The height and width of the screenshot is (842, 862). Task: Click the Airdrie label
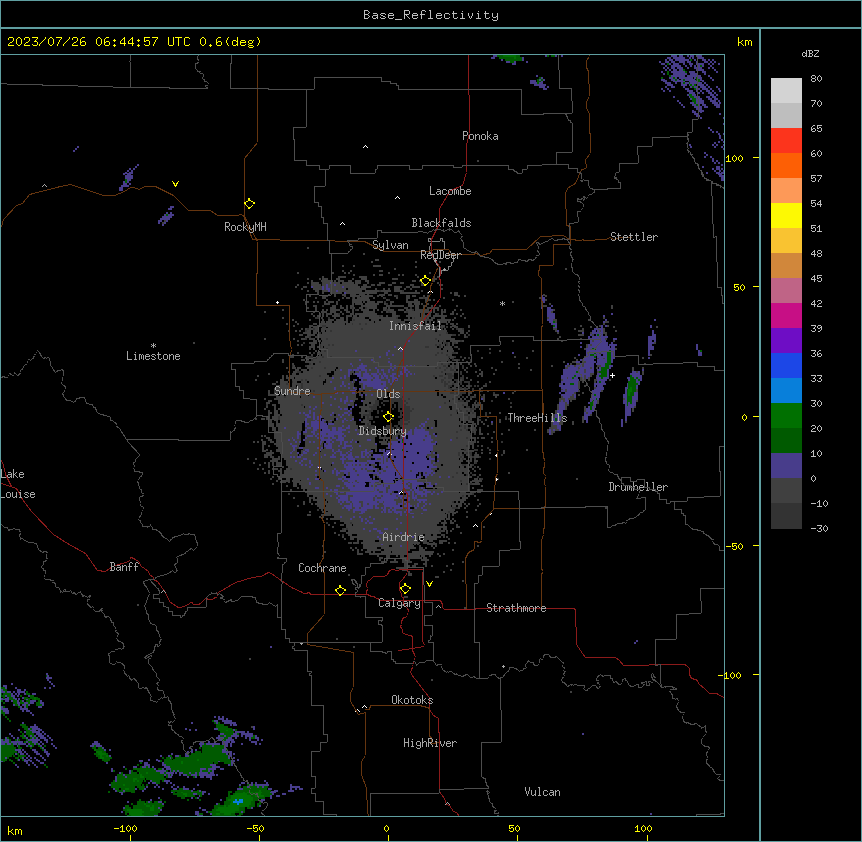(x=404, y=537)
